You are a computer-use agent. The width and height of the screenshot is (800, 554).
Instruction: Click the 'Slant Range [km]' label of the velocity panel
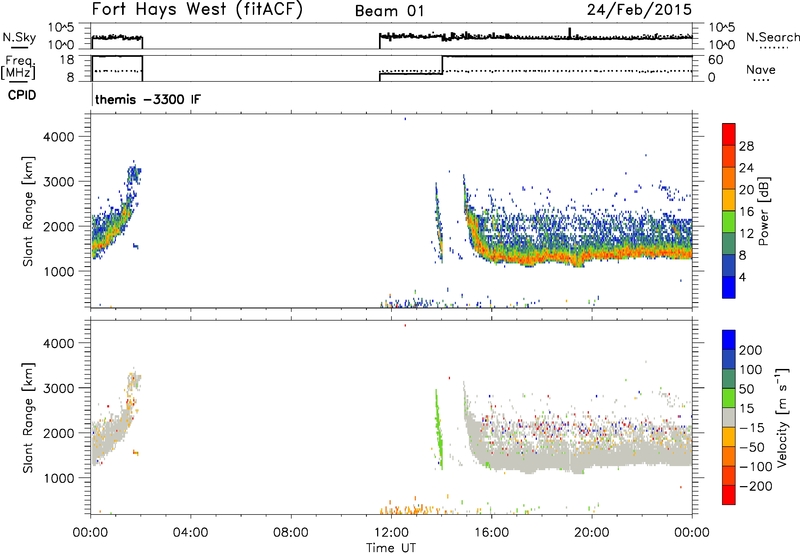pyautogui.click(x=28, y=418)
